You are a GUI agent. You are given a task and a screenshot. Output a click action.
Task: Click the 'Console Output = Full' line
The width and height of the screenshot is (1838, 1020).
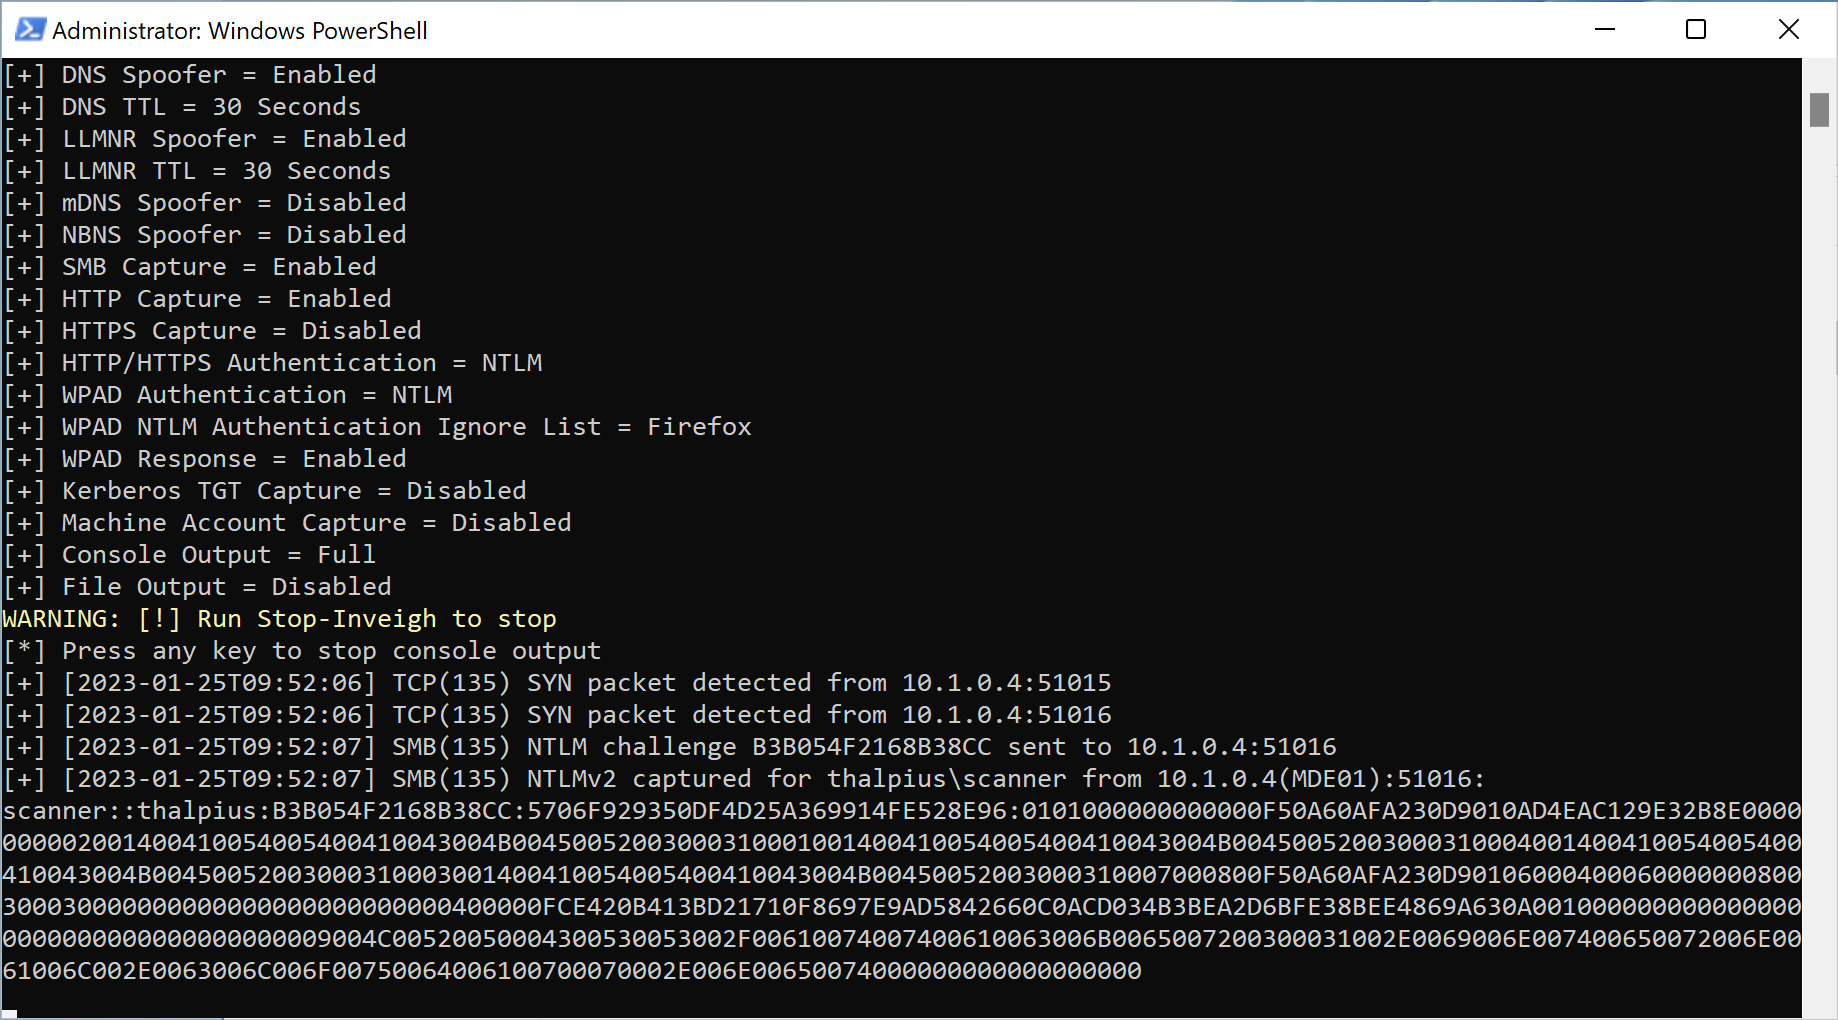point(219,555)
